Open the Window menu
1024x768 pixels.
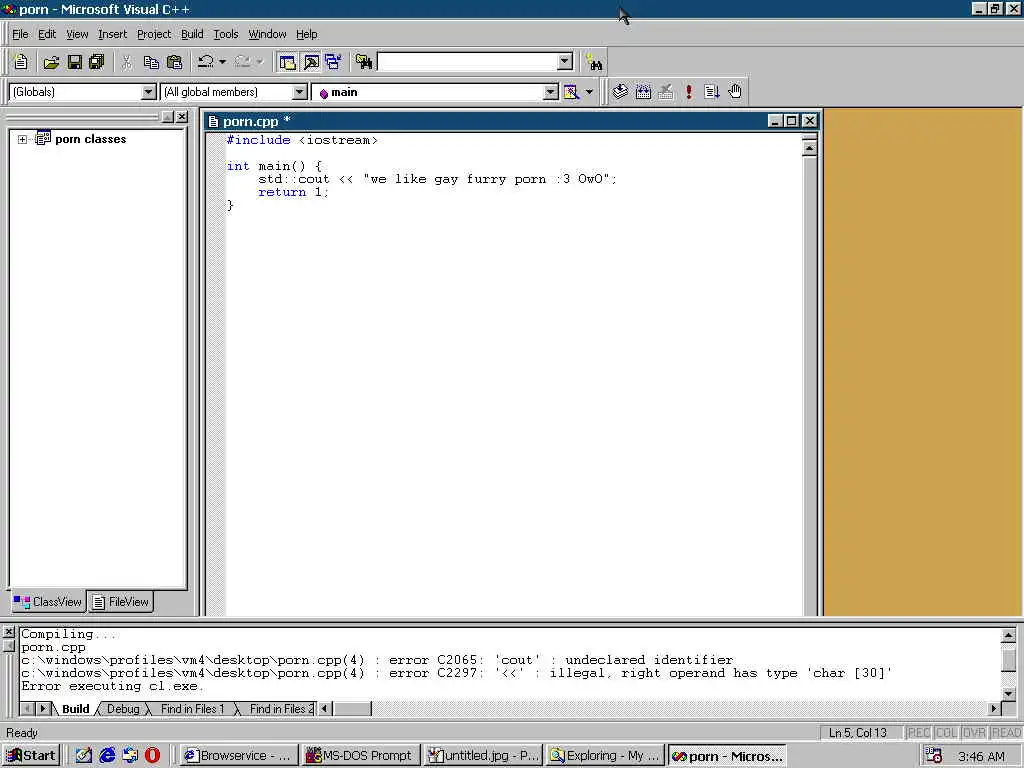pyautogui.click(x=267, y=35)
